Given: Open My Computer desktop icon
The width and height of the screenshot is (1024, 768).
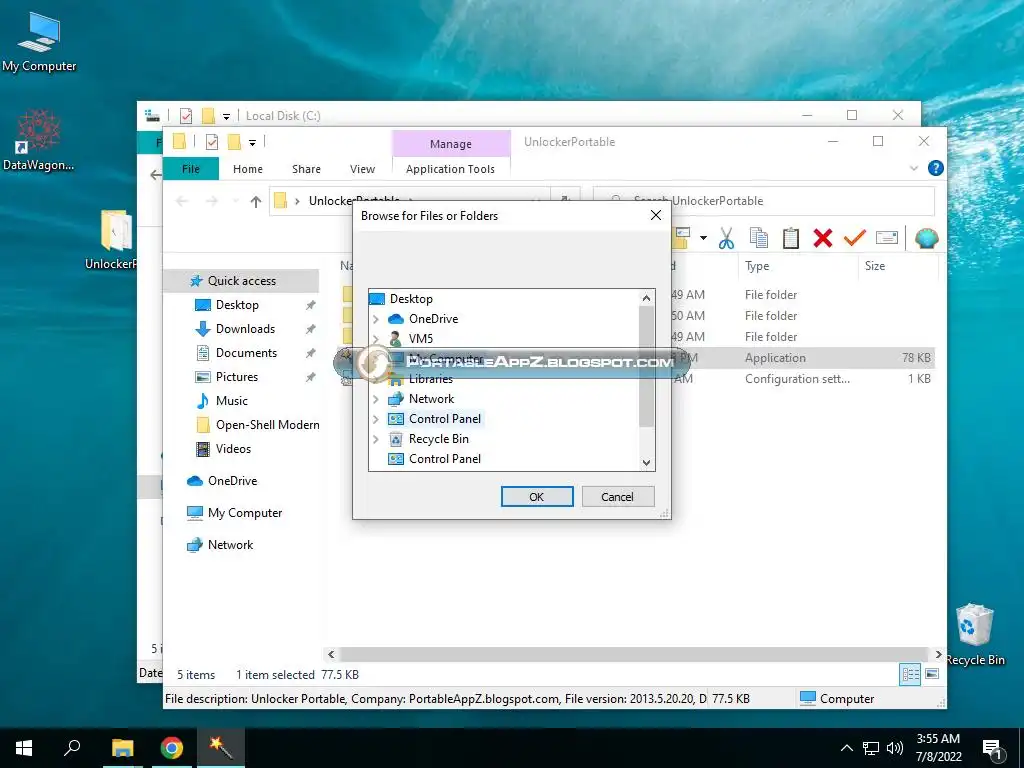Looking at the screenshot, I should pos(39,41).
